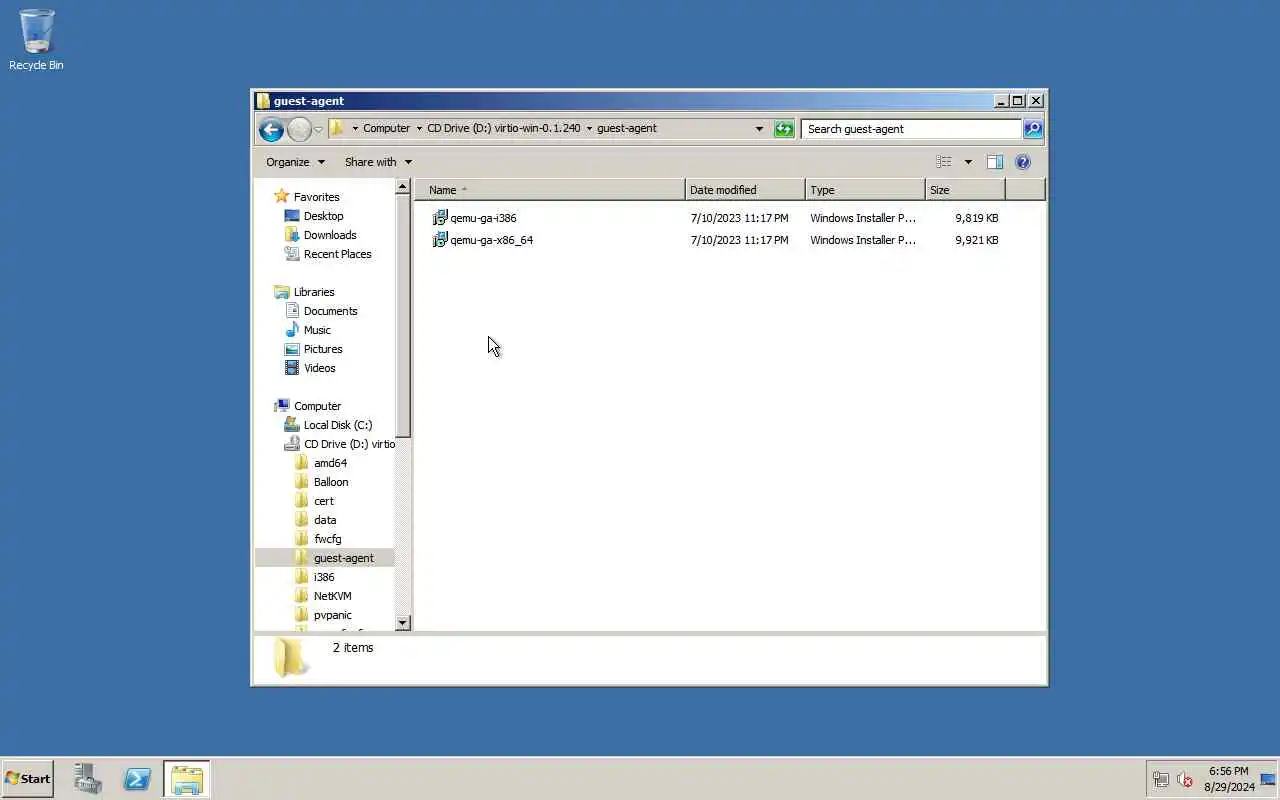Sort by the Size column header
This screenshot has width=1280, height=800.
[965, 190]
